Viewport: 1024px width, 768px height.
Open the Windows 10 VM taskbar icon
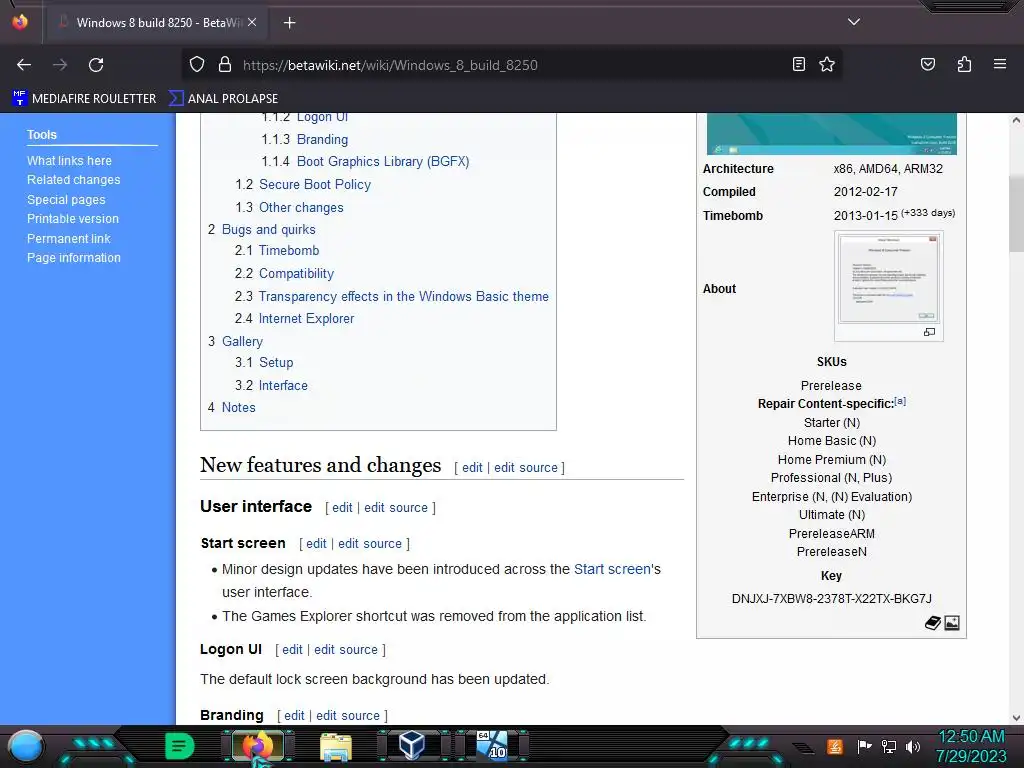(492, 745)
